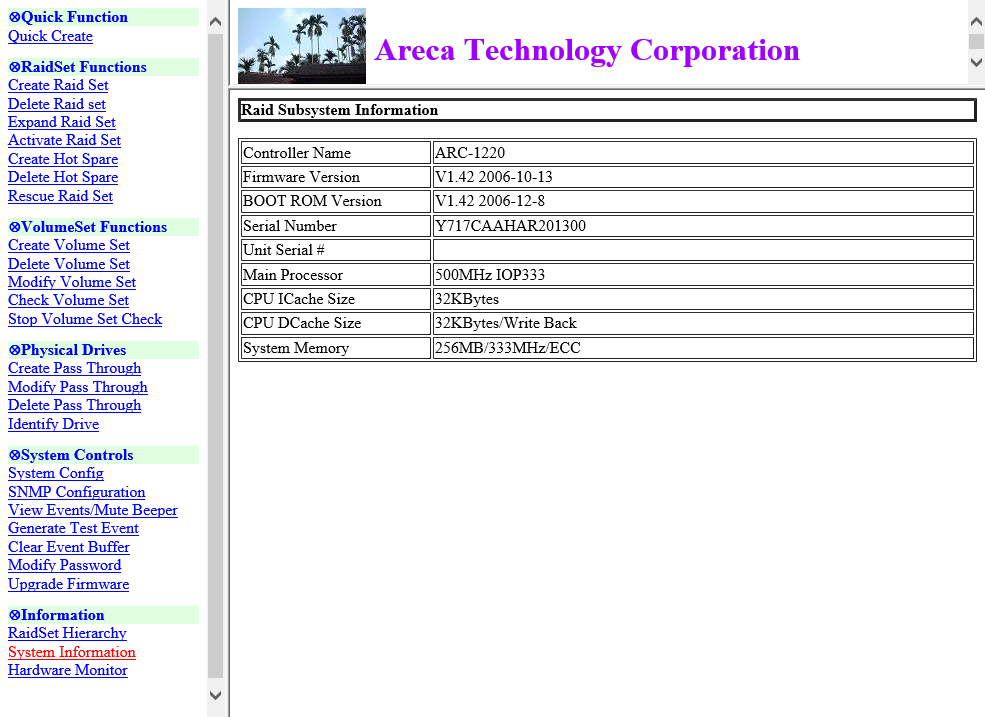Screen dimensions: 985x717
Task: Click the 32KBytes ICache value cell
Action: pyautogui.click(x=703, y=299)
